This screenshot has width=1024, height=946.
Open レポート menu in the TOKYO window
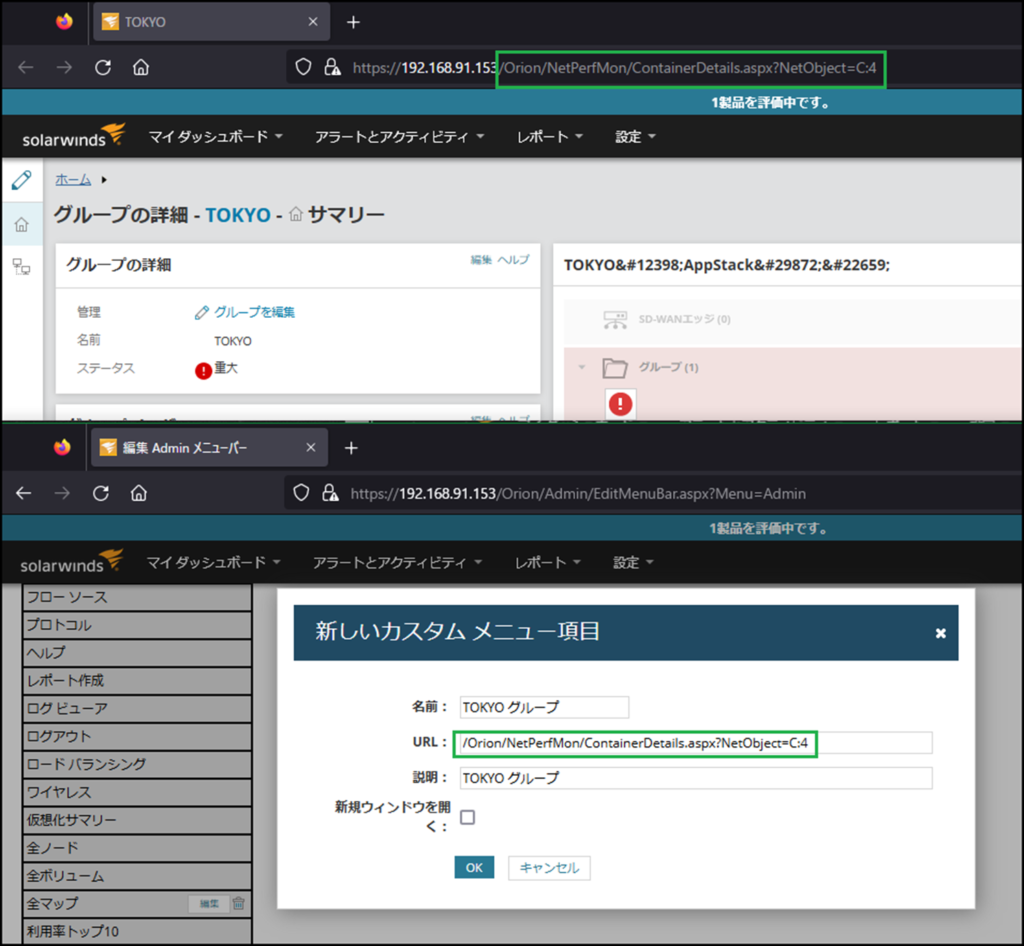[x=549, y=136]
